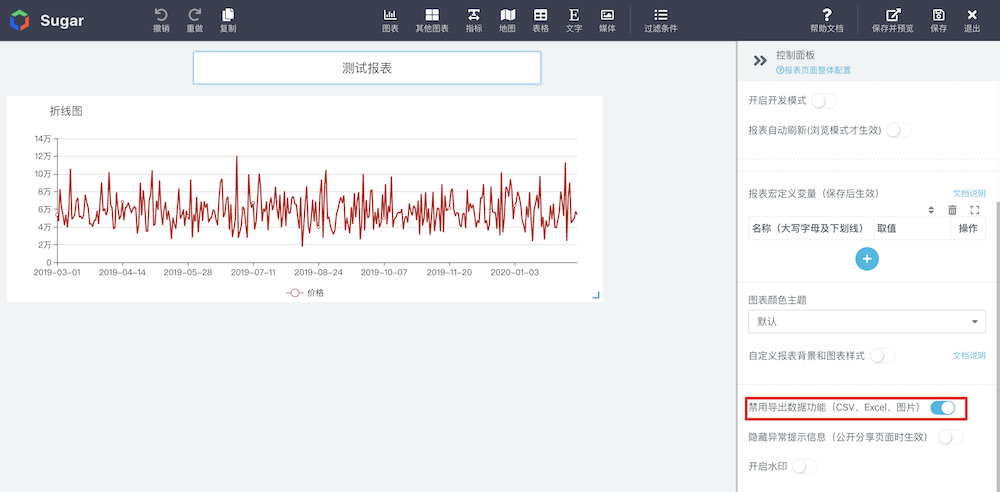This screenshot has height=492, width=1000.
Task: Toggle 报表自动刷新 switch
Action: point(899,130)
